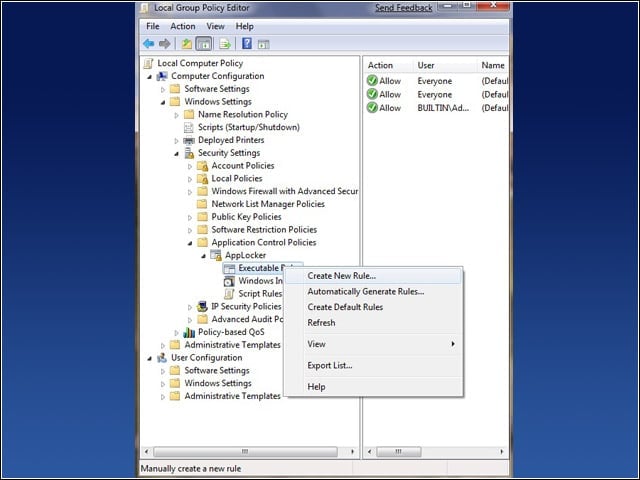Click the Deployed Printers printer icon

click(x=189, y=140)
